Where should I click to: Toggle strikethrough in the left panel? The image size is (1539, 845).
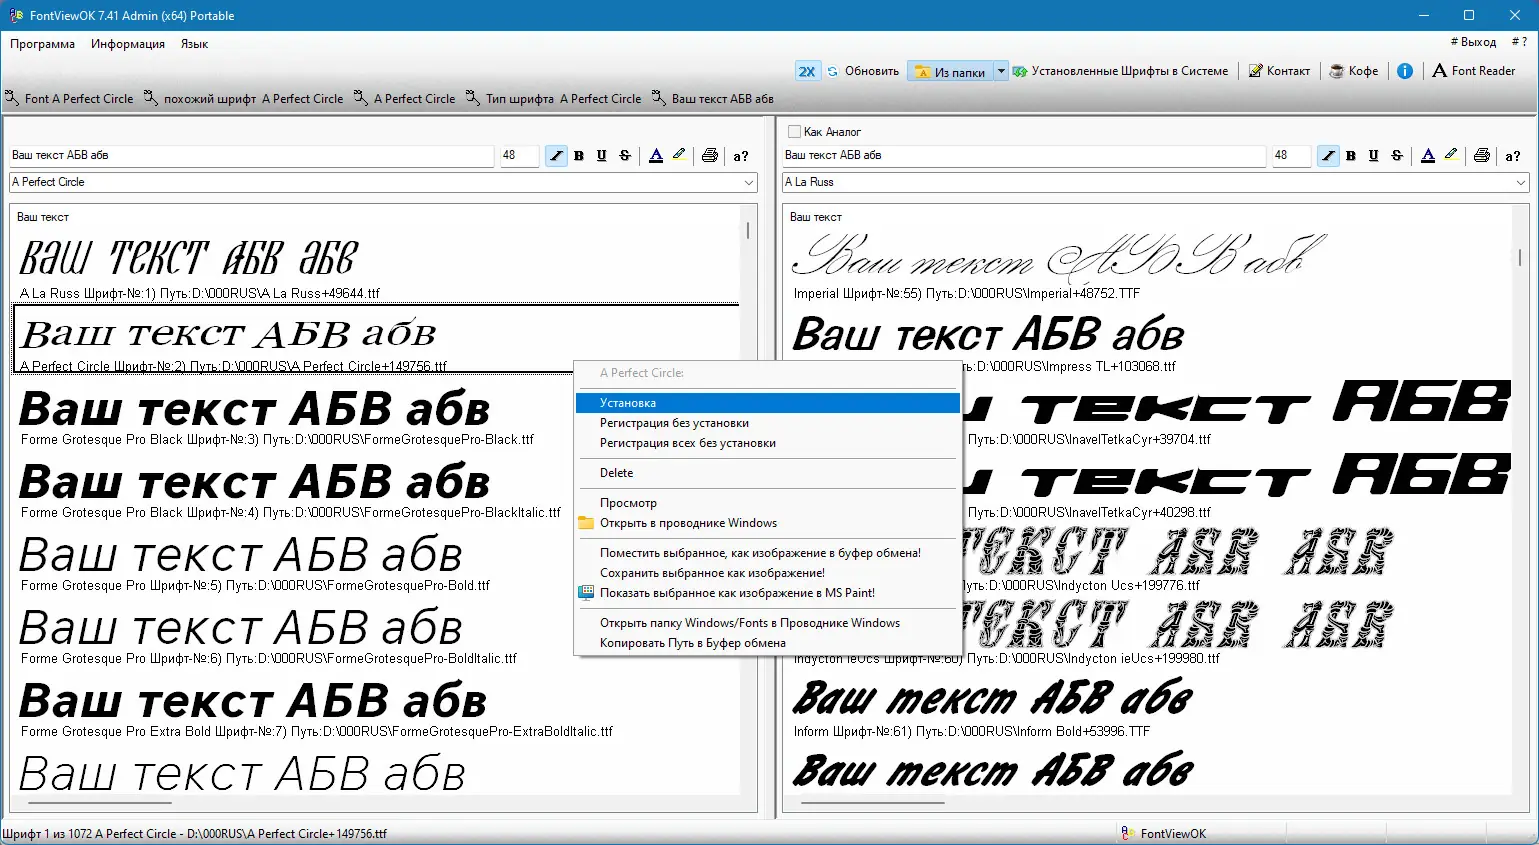click(x=625, y=156)
